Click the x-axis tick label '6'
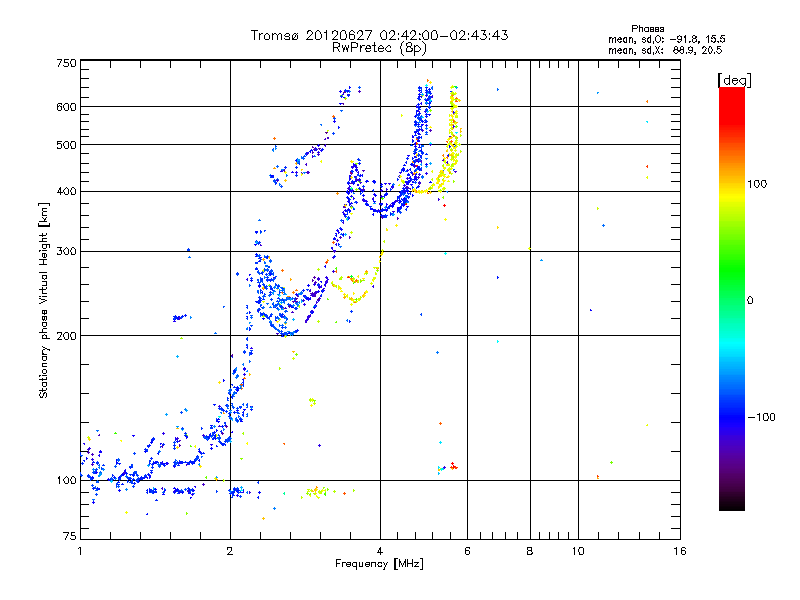This screenshot has height=600, width=800. click(467, 551)
